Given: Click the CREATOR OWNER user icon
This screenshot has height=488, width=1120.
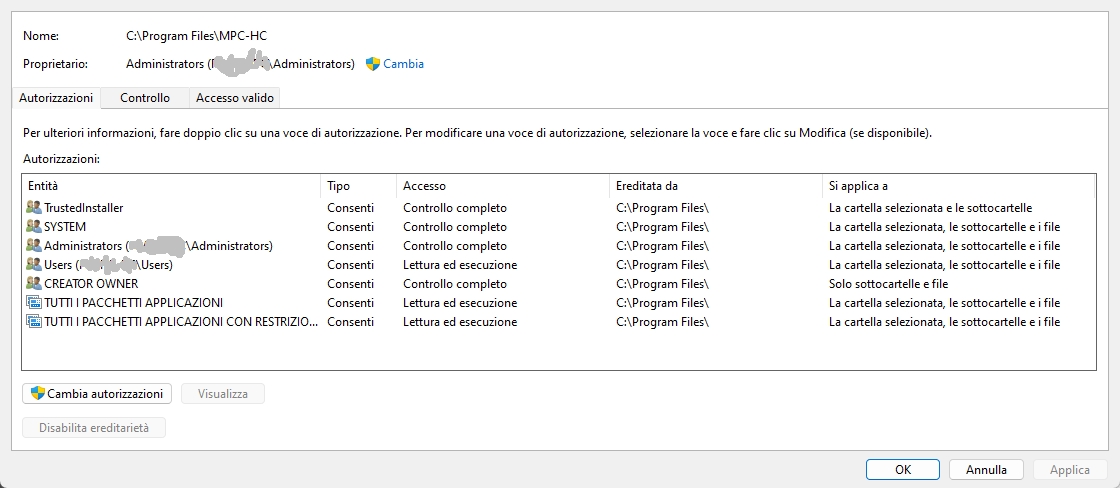Looking at the screenshot, I should pos(34,284).
